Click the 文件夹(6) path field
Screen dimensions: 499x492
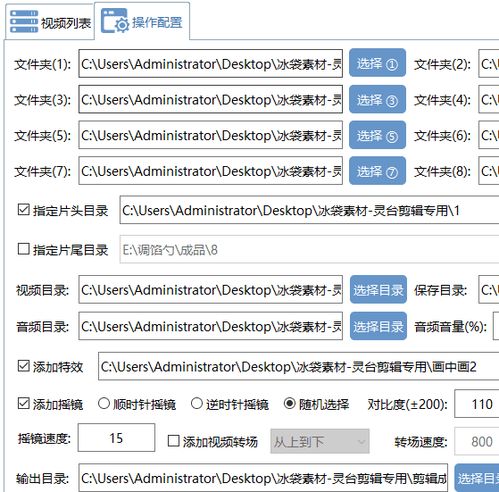coord(489,135)
